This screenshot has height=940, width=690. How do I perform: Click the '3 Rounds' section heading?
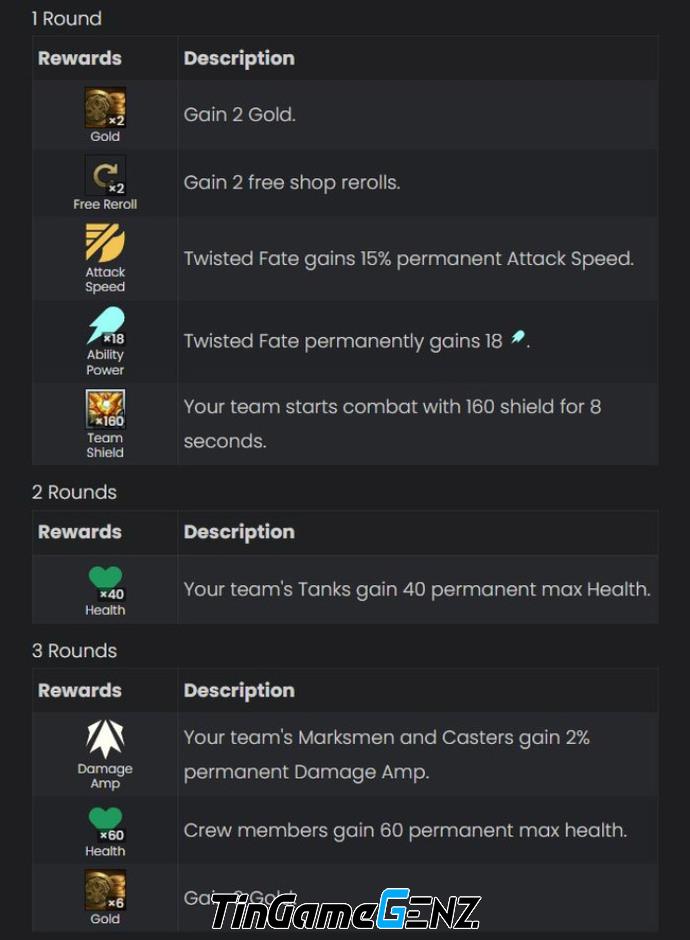pos(74,650)
